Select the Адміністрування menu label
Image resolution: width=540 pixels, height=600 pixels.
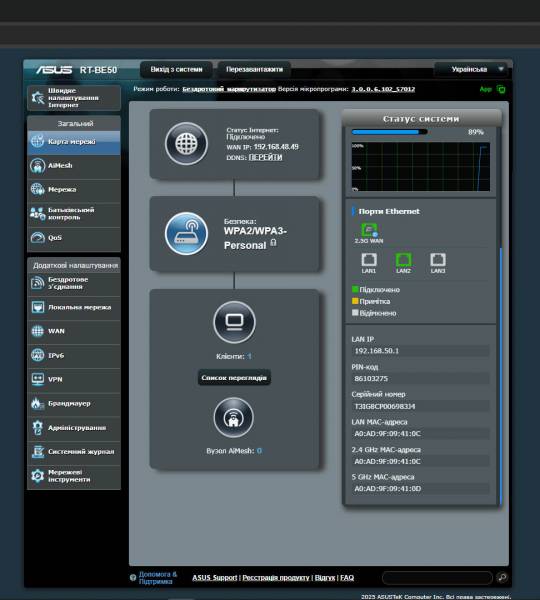click(x=77, y=427)
